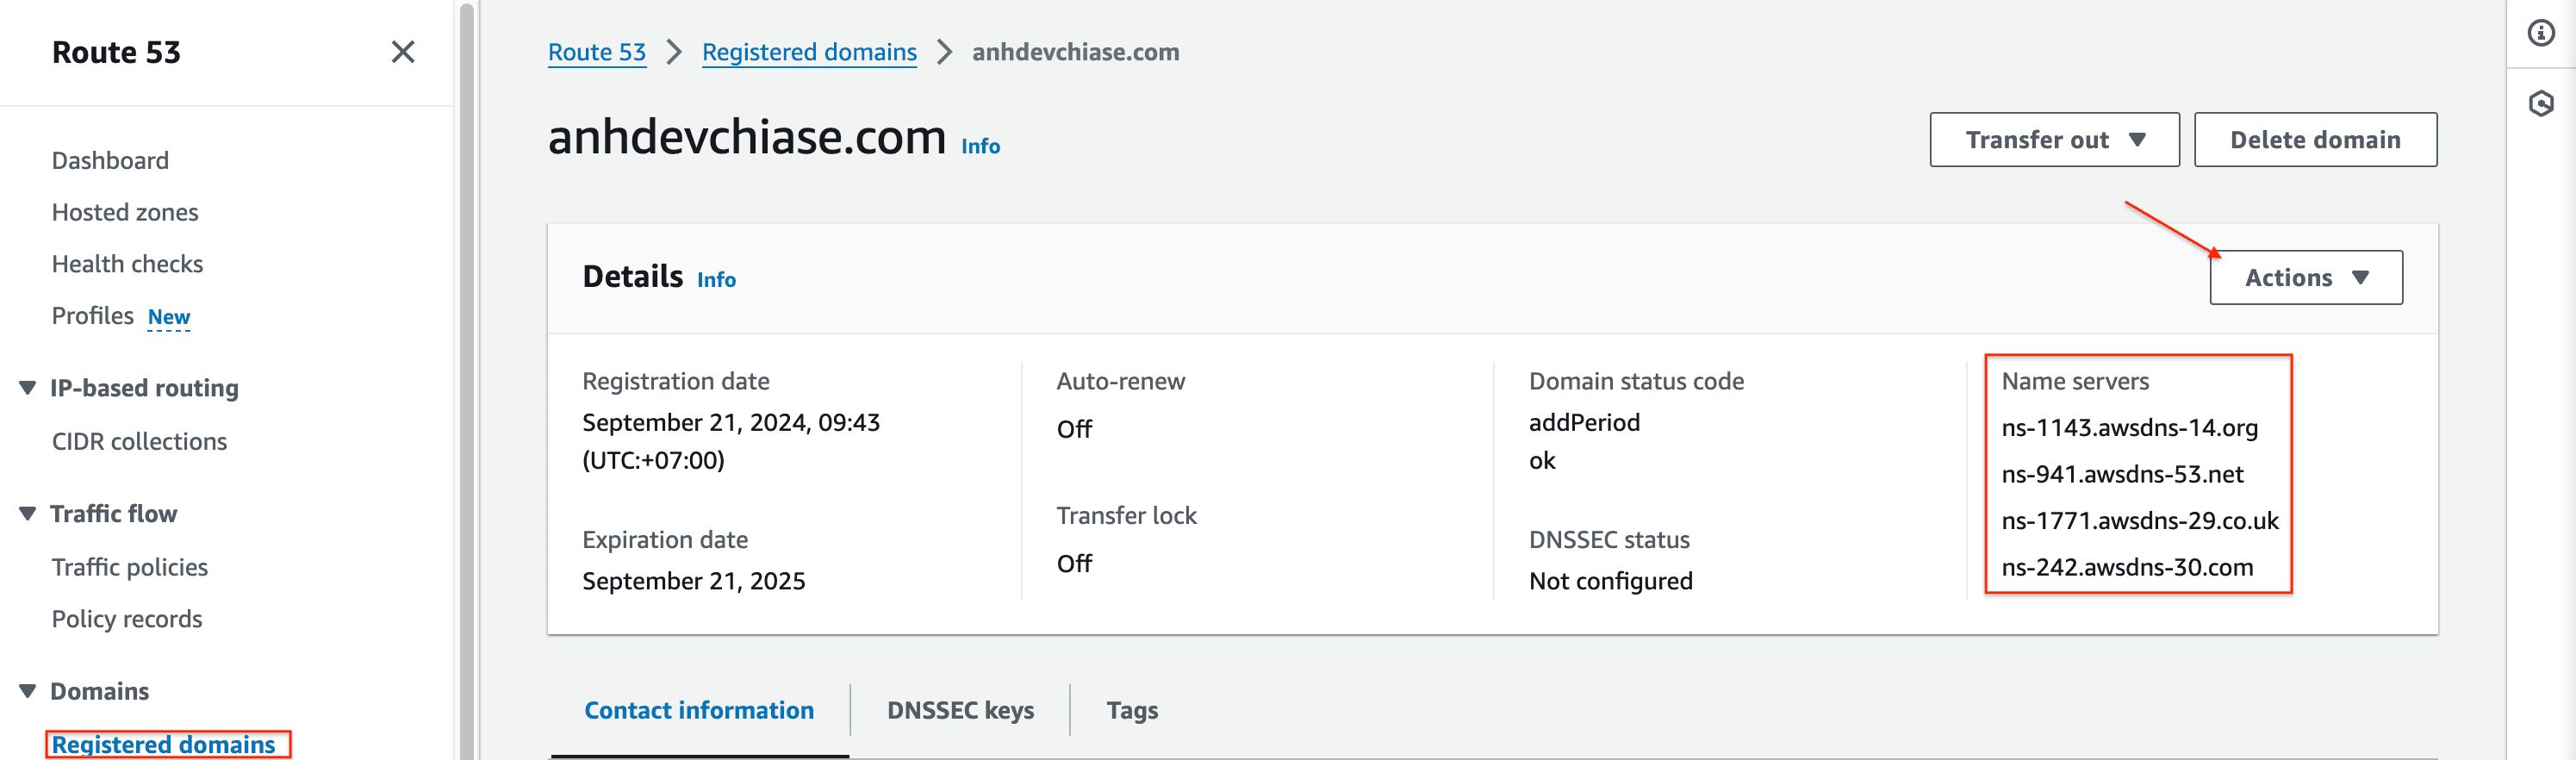The height and width of the screenshot is (760, 2576).
Task: Open the Dashboard sidebar item
Action: click(x=110, y=161)
